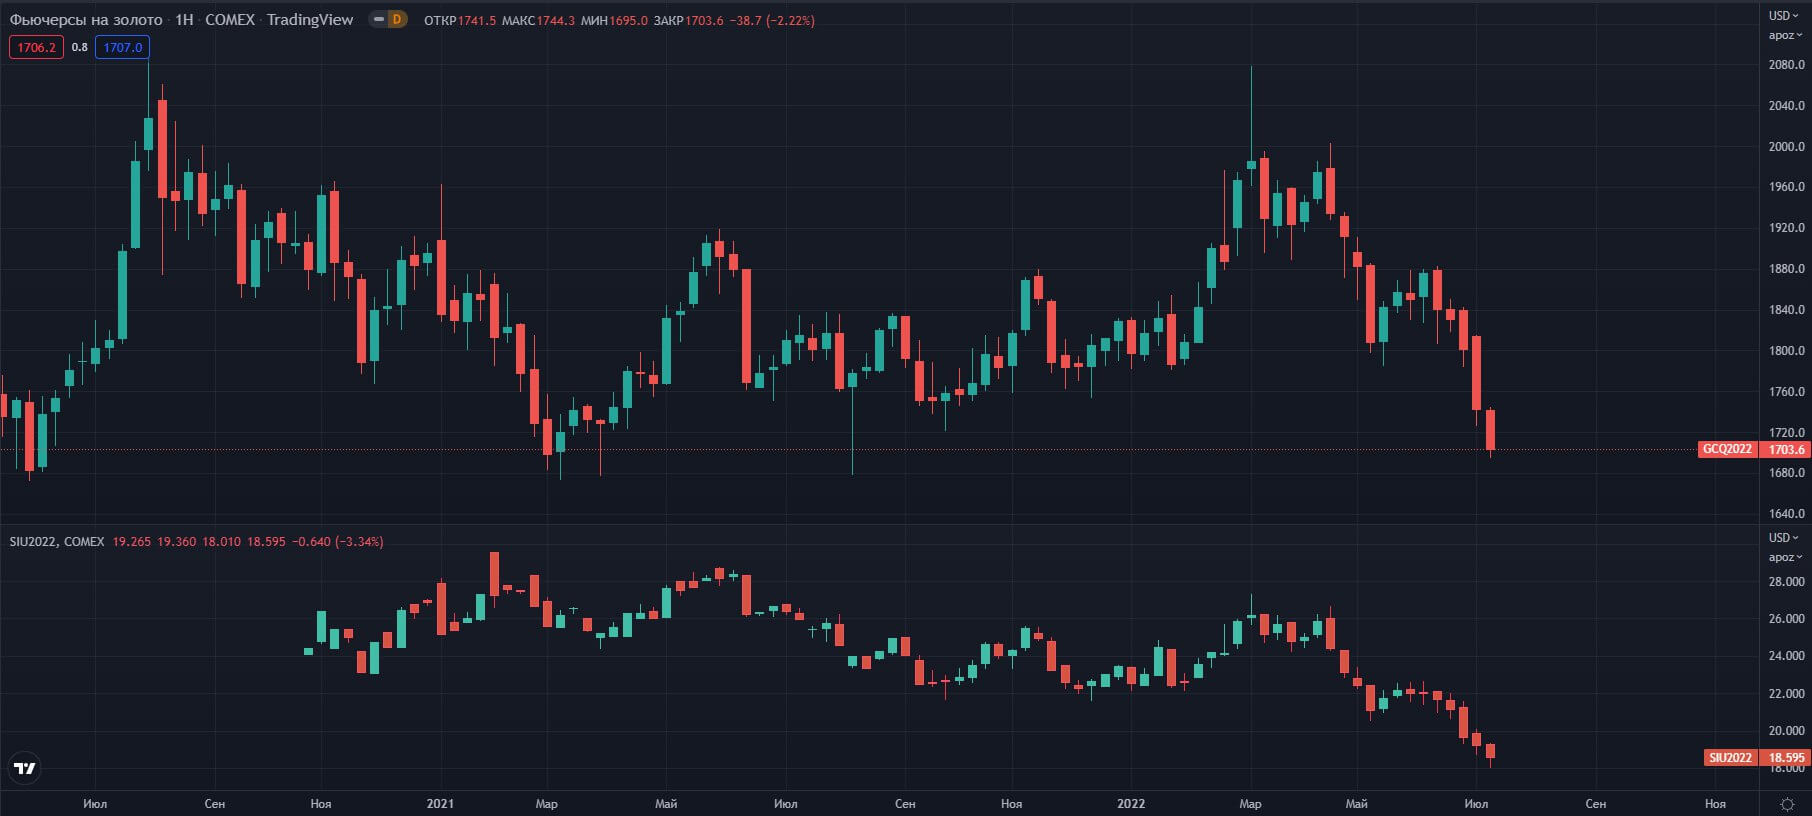Click the symbol title Фьючерсы на золото
Screen dimensions: 1812x816
[x=86, y=20]
